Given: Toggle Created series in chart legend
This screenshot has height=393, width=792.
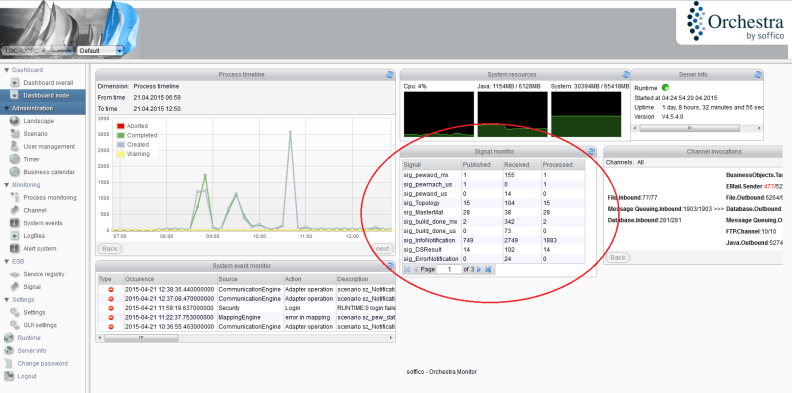Looking at the screenshot, I should pos(133,144).
